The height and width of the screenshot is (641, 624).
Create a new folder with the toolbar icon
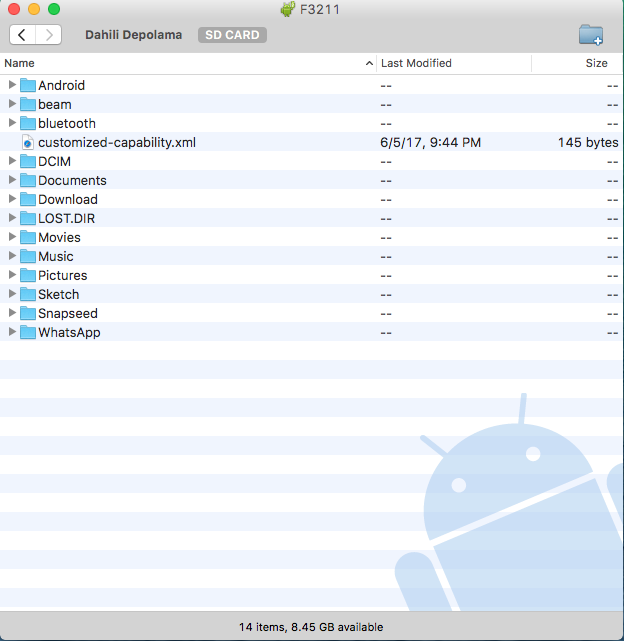591,35
